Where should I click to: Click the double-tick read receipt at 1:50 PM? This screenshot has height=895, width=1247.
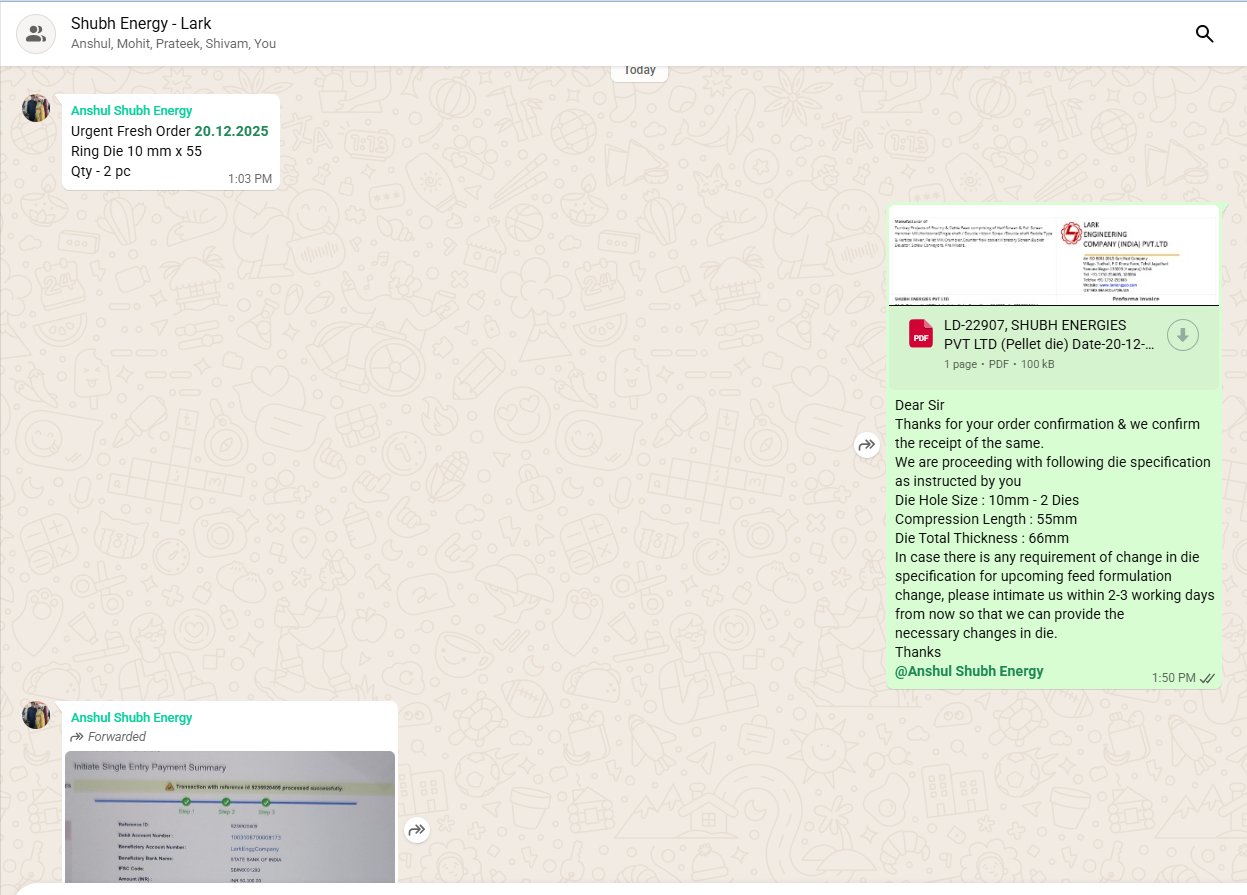(x=1207, y=678)
